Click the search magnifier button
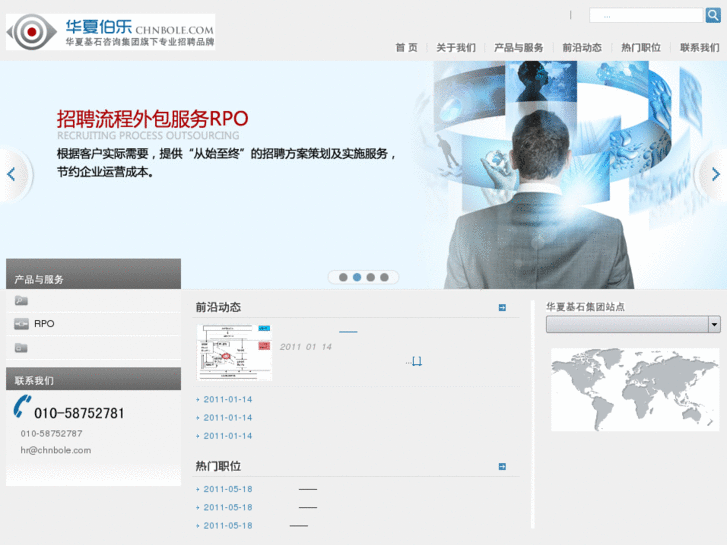 tap(713, 15)
